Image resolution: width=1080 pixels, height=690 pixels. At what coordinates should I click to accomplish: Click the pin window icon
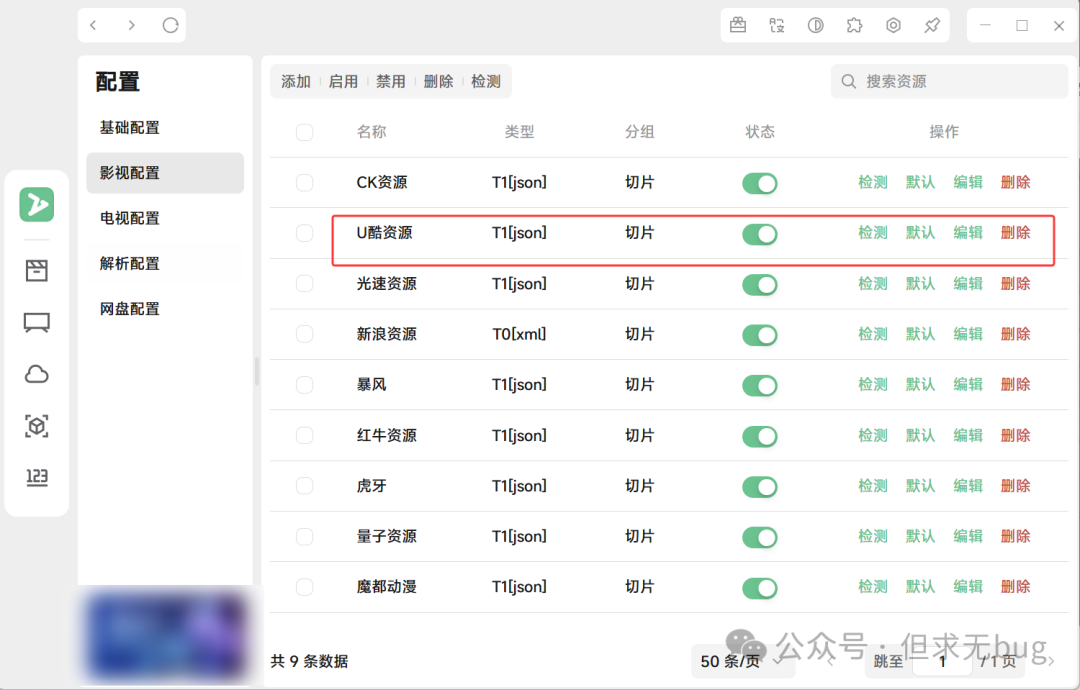coord(932,26)
